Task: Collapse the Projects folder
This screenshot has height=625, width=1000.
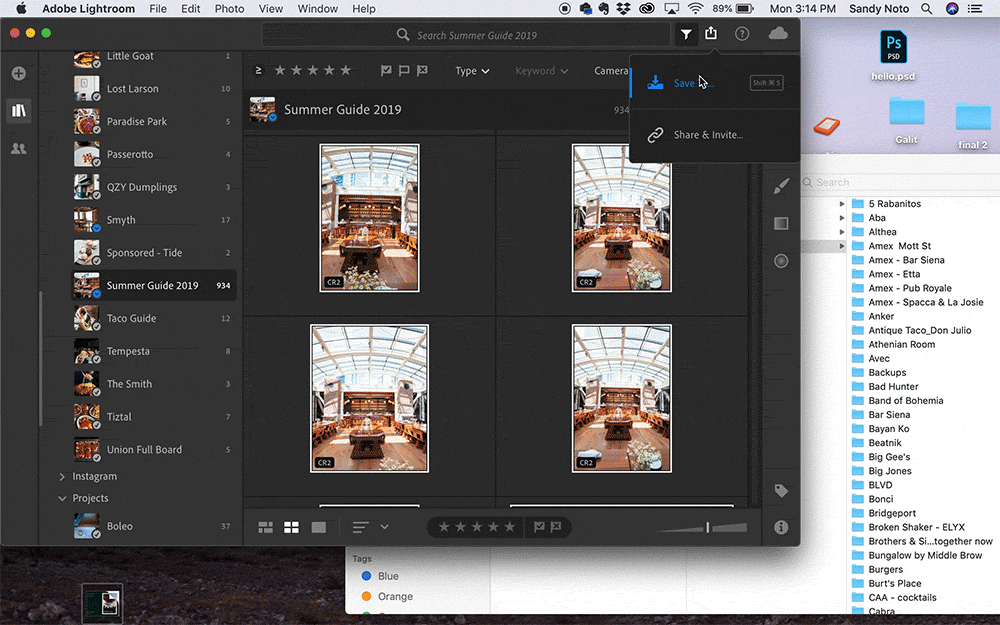Action: 62,498
